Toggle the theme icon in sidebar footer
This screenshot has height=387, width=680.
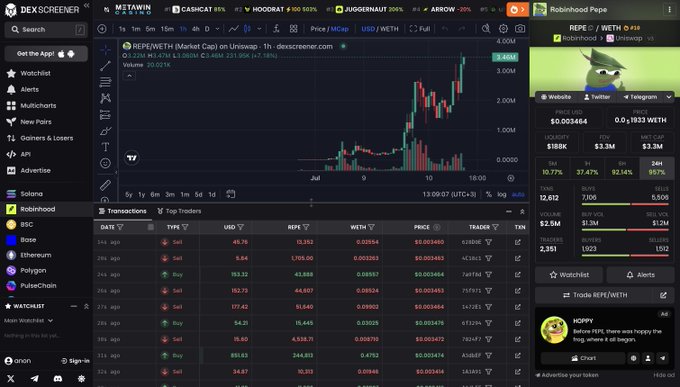pyautogui.click(x=81, y=379)
